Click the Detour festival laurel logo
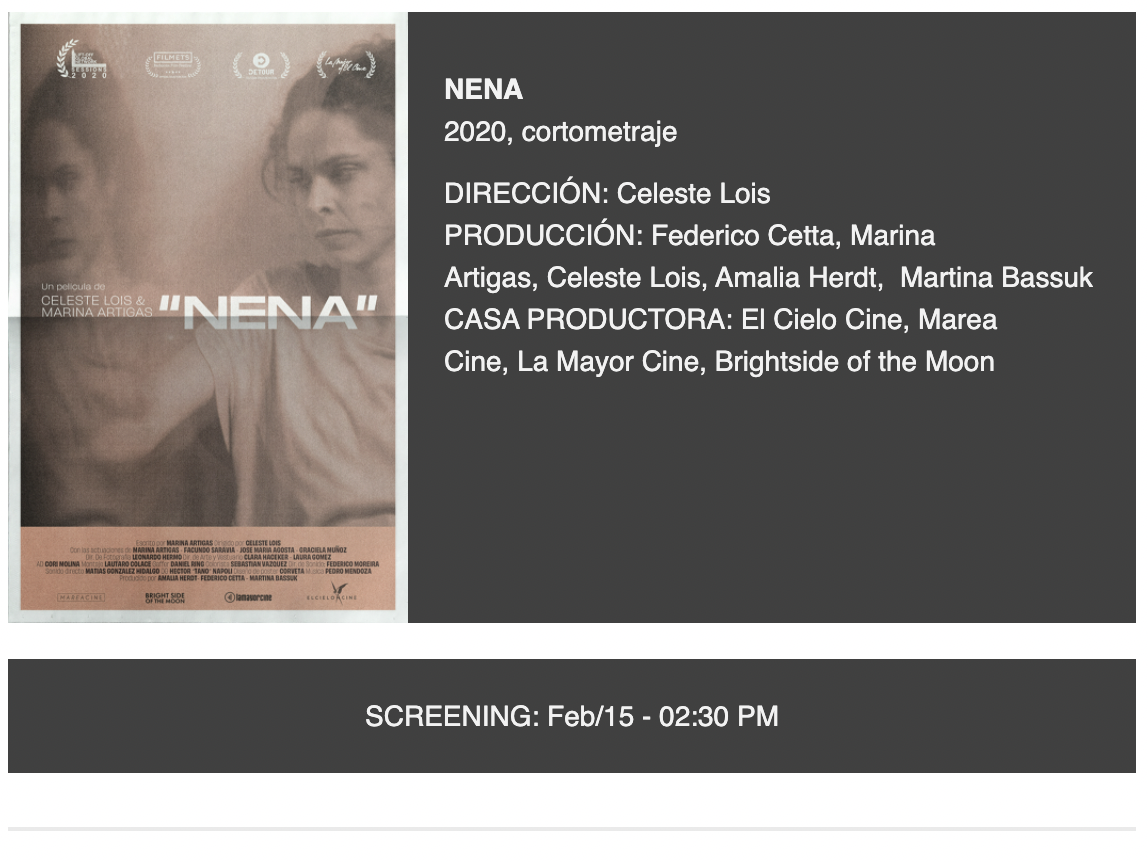 tap(261, 65)
